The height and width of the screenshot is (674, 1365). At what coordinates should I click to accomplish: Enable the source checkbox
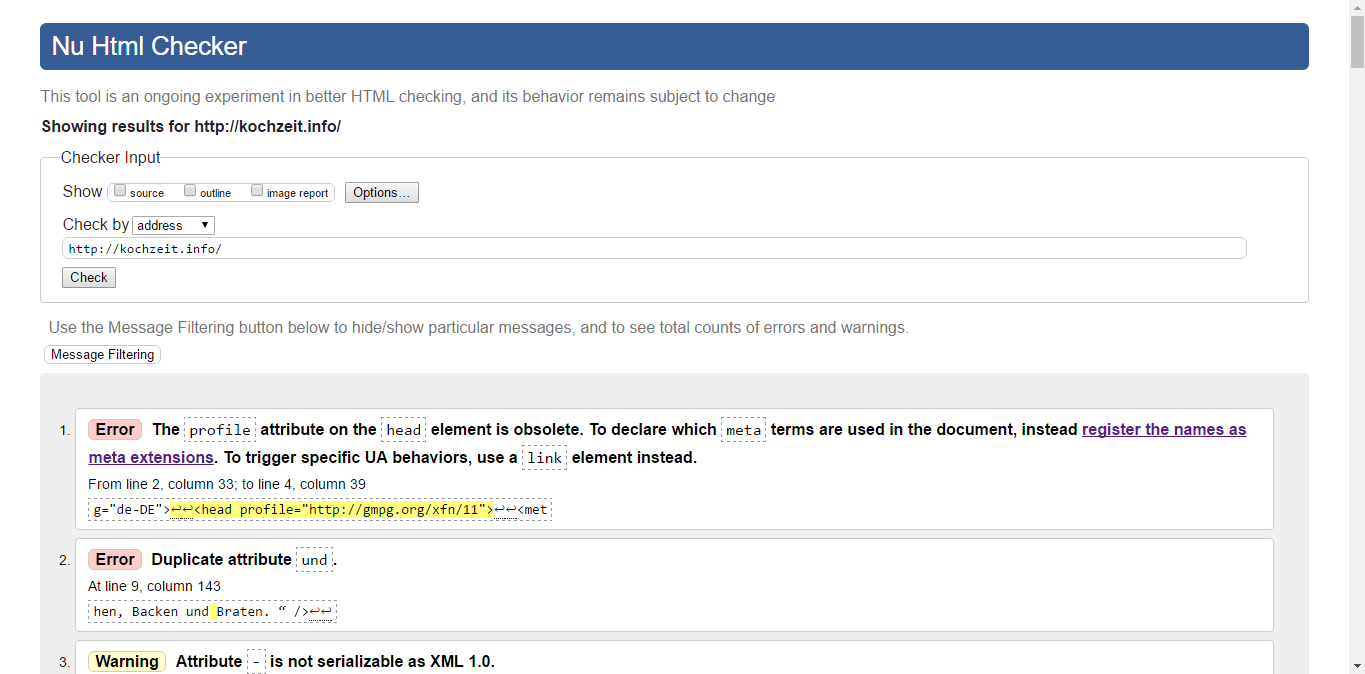coord(120,191)
